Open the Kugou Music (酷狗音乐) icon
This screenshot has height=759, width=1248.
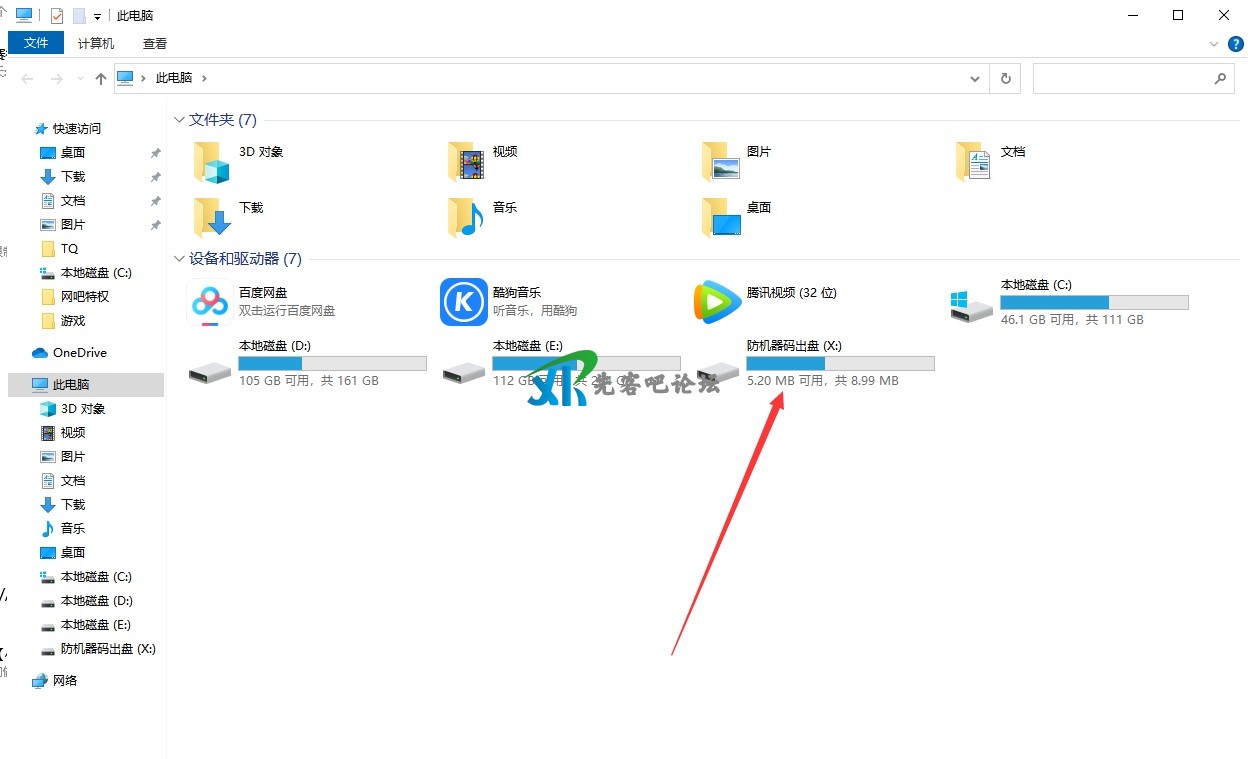click(x=464, y=302)
